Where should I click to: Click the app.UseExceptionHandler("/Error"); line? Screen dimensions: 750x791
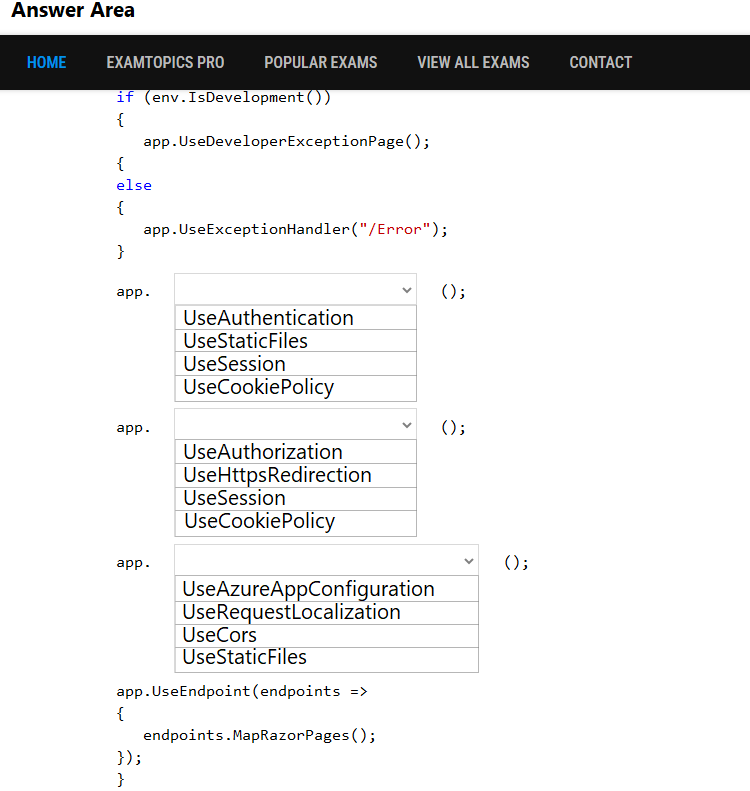296,230
